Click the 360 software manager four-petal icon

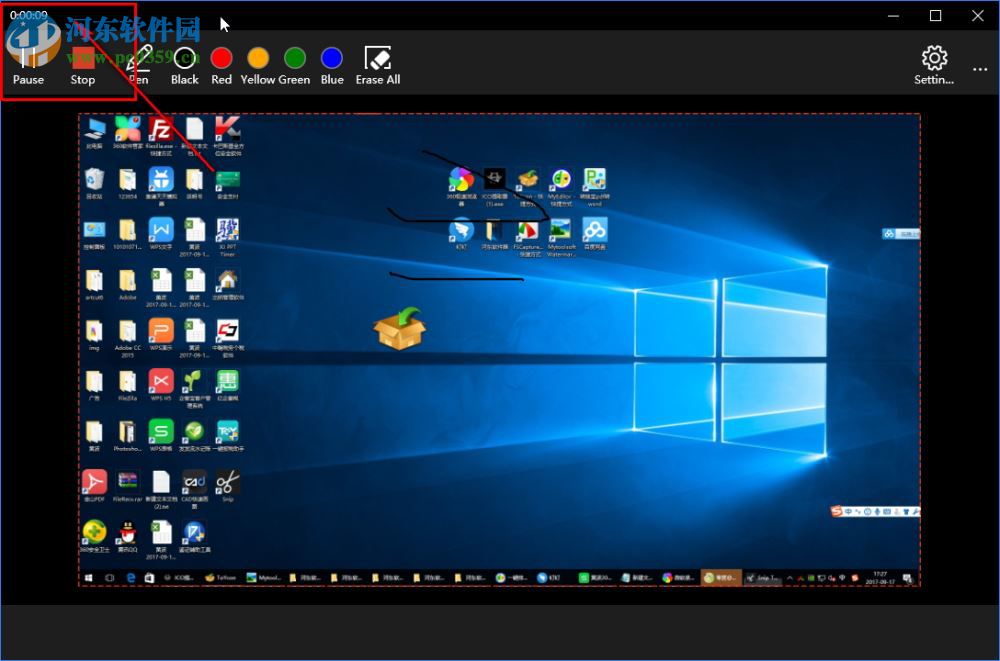point(128,133)
